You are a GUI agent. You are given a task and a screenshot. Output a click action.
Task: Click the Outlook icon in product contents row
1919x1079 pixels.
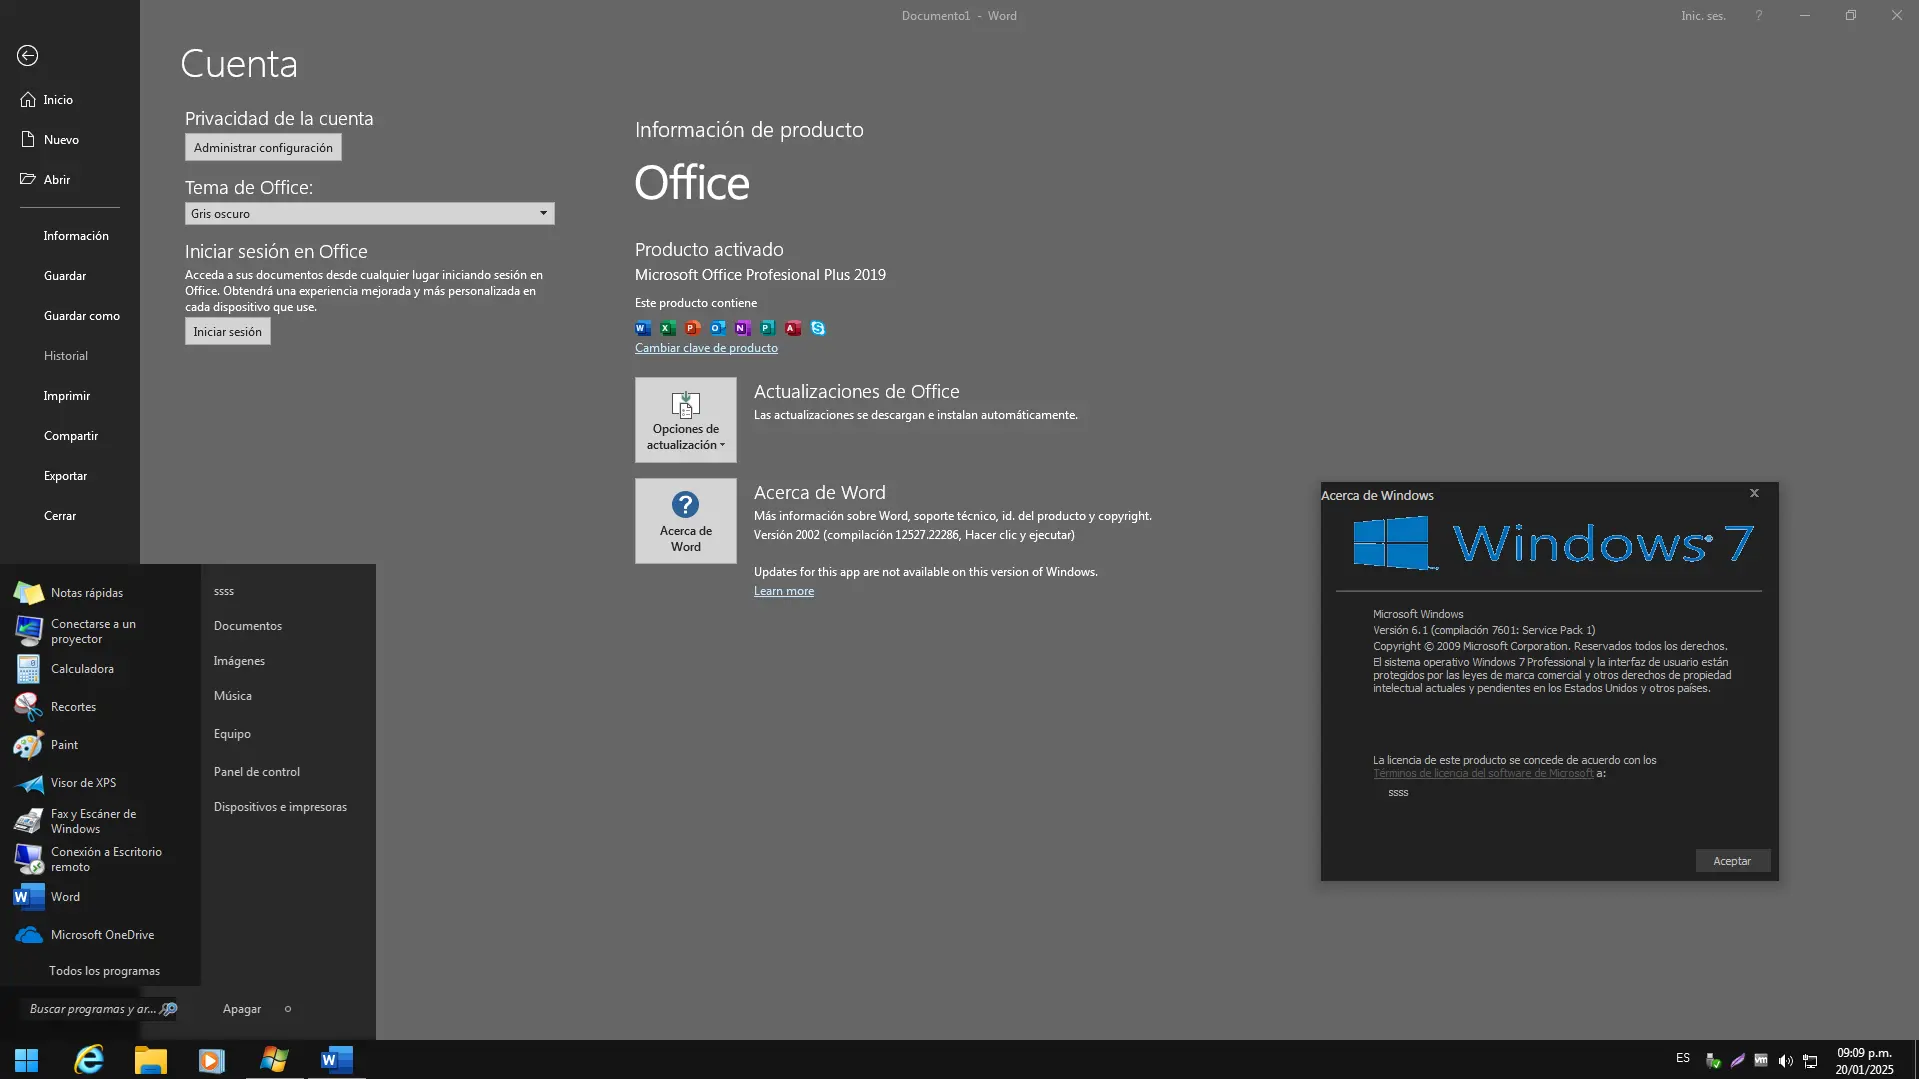717,328
